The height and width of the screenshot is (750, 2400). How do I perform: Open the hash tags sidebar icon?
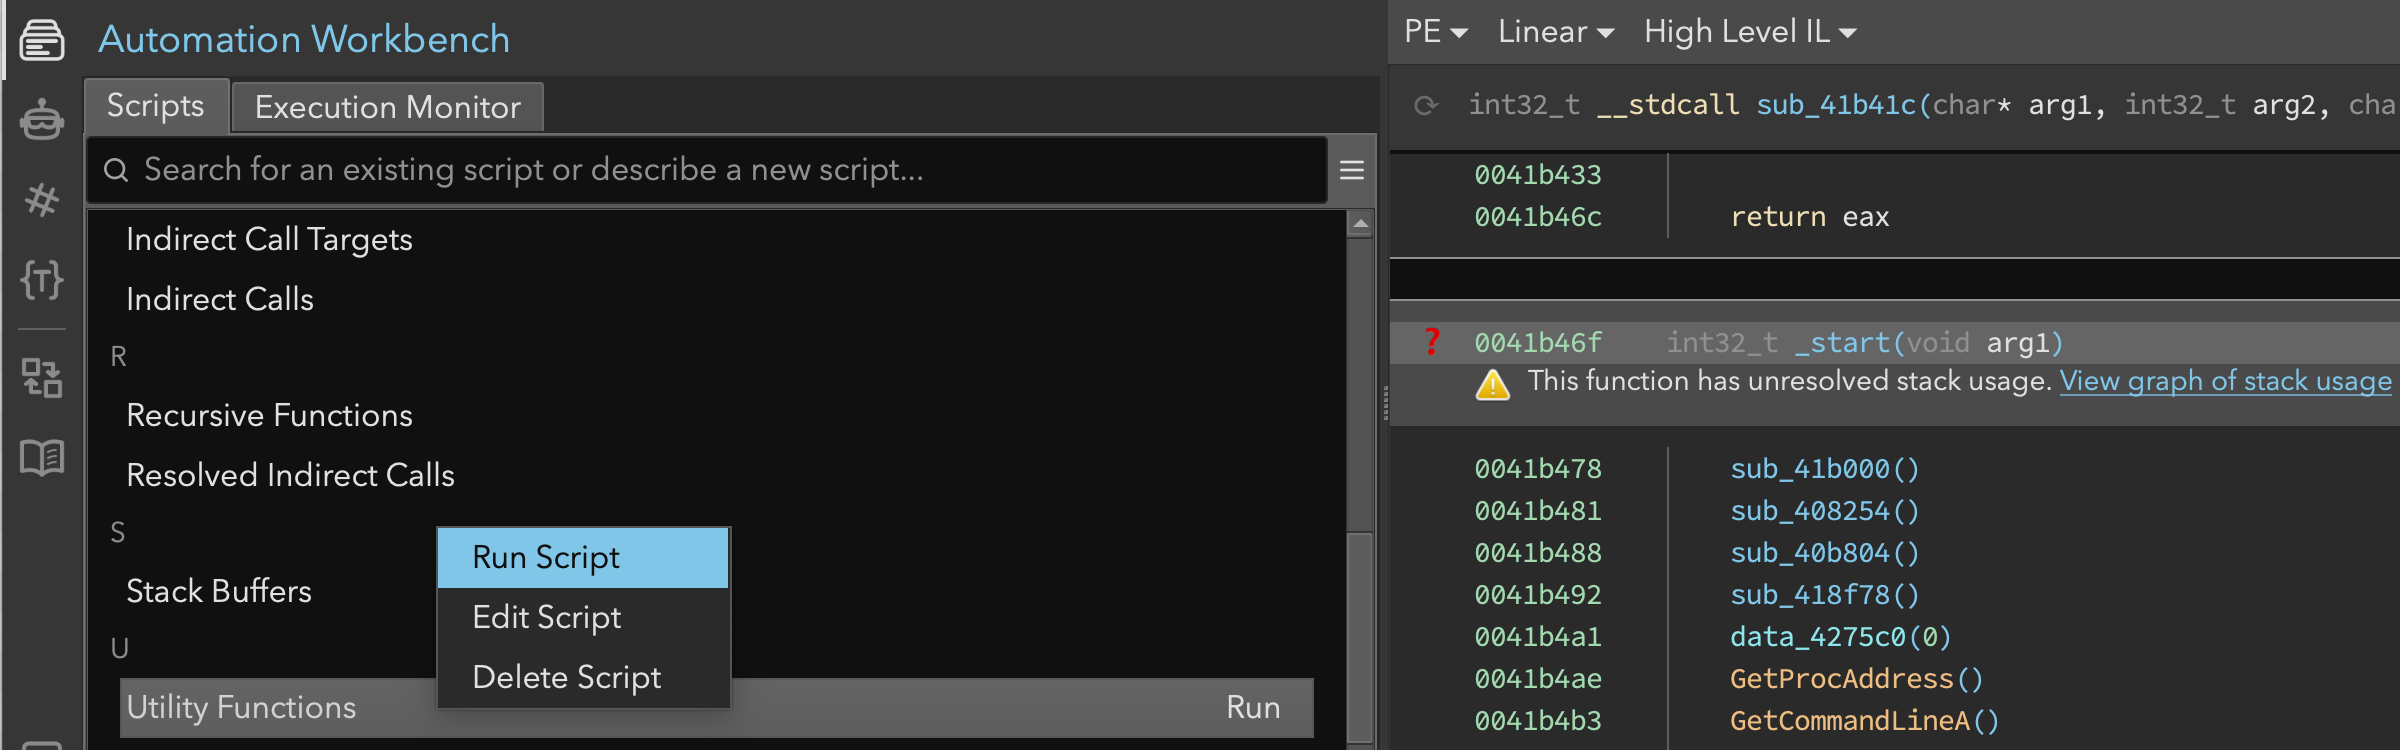click(x=42, y=200)
